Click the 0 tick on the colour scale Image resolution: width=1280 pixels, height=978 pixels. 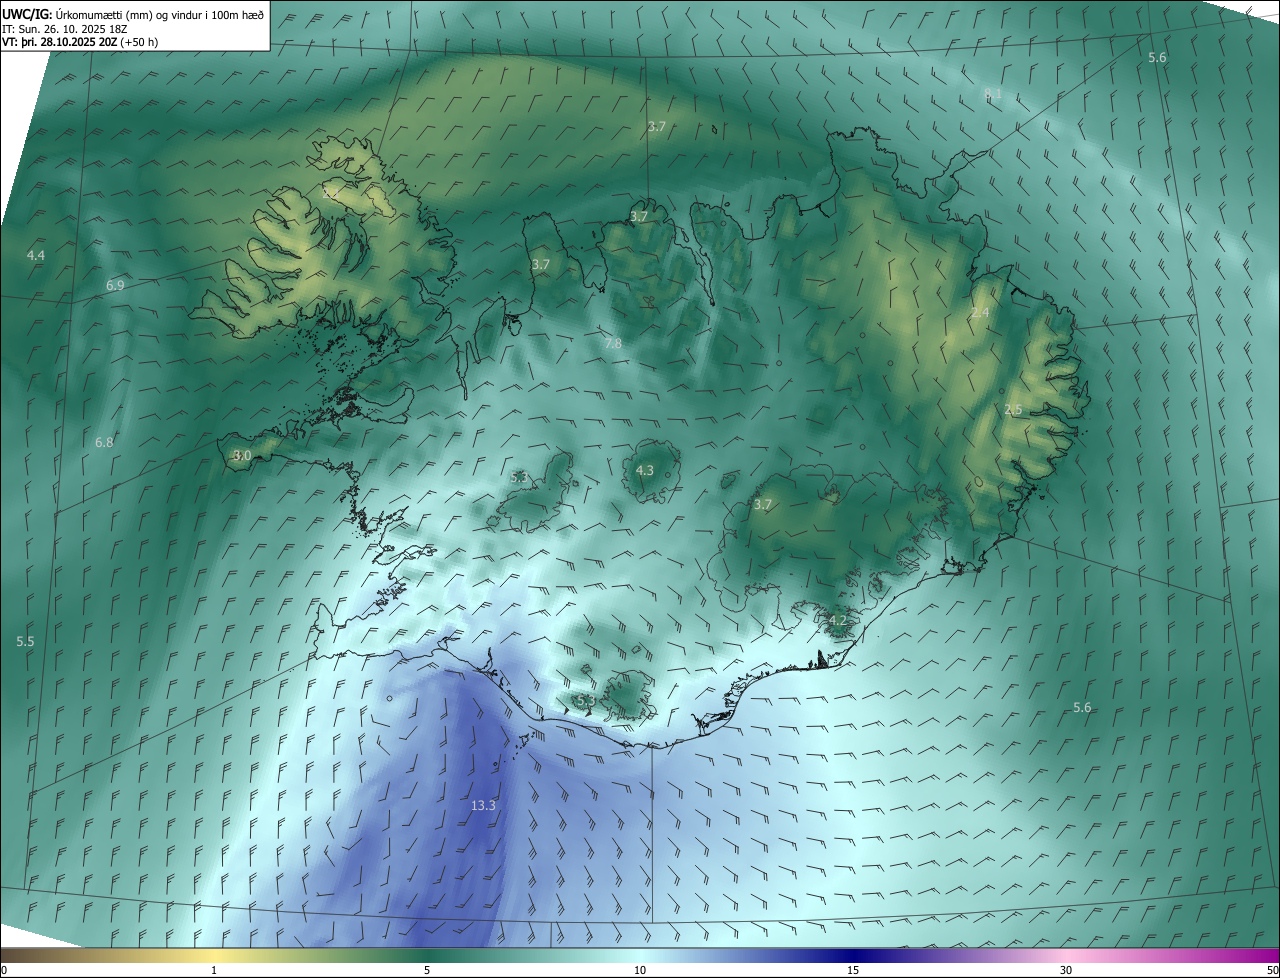[4, 970]
